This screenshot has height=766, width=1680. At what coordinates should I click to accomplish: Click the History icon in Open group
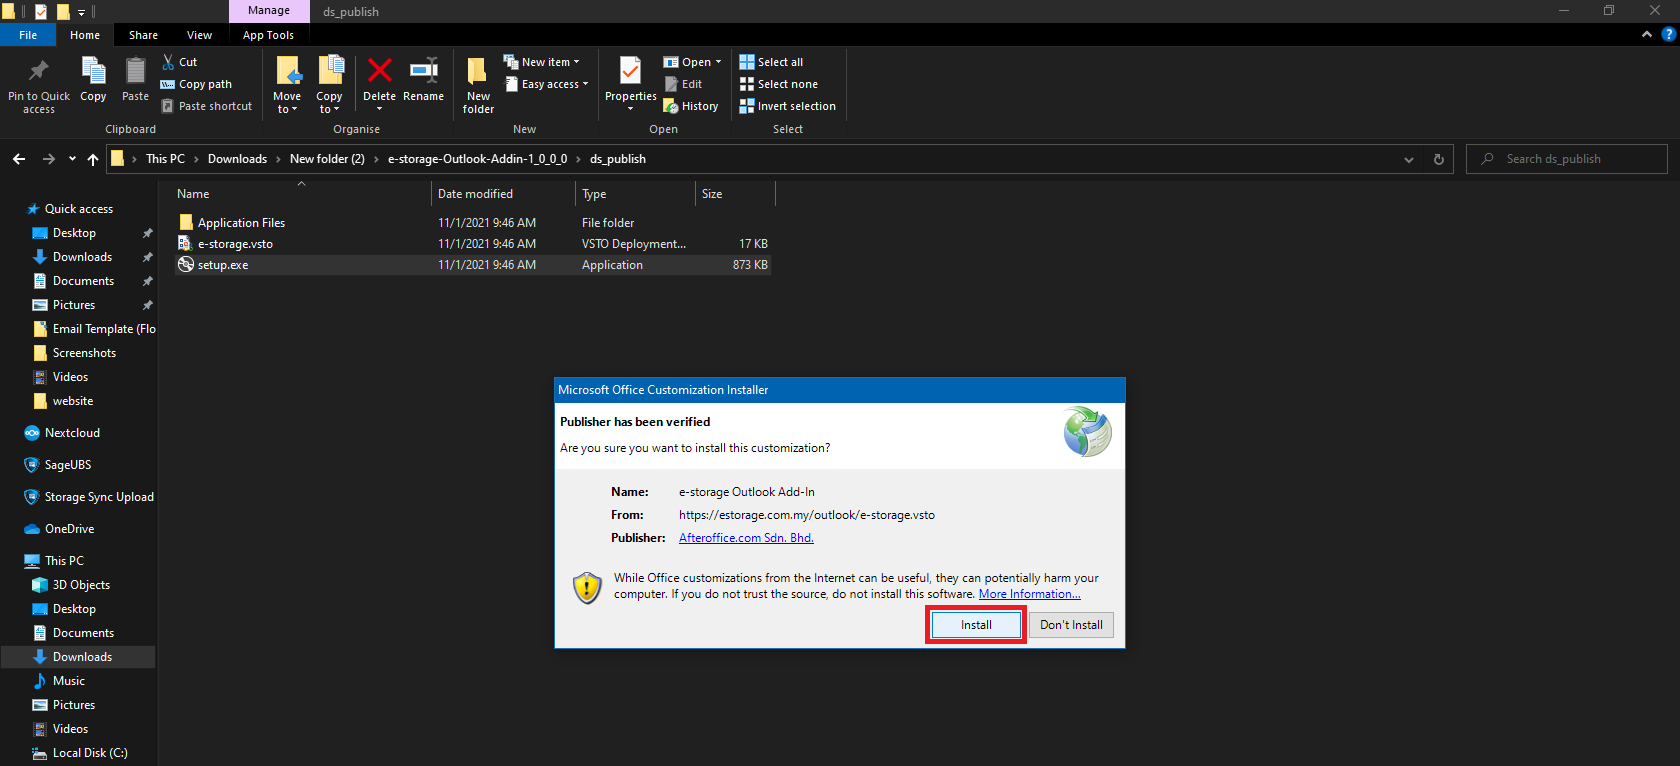coord(691,106)
